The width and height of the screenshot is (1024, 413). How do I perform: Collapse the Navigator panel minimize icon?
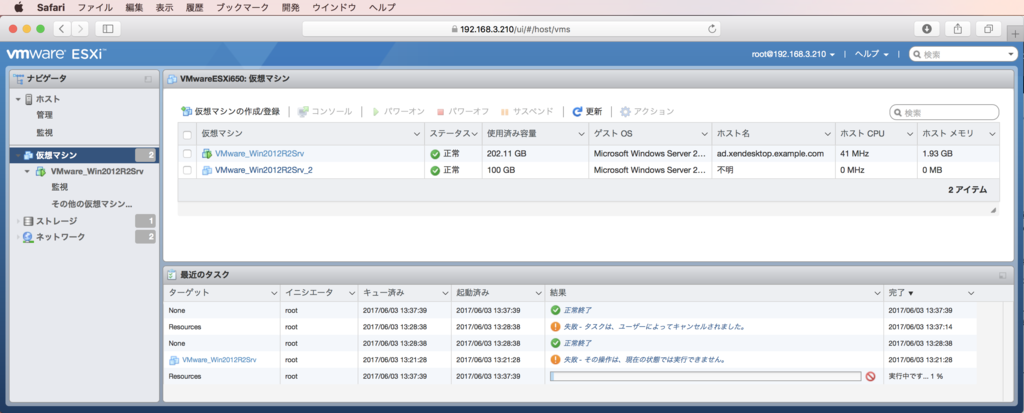tap(148, 79)
